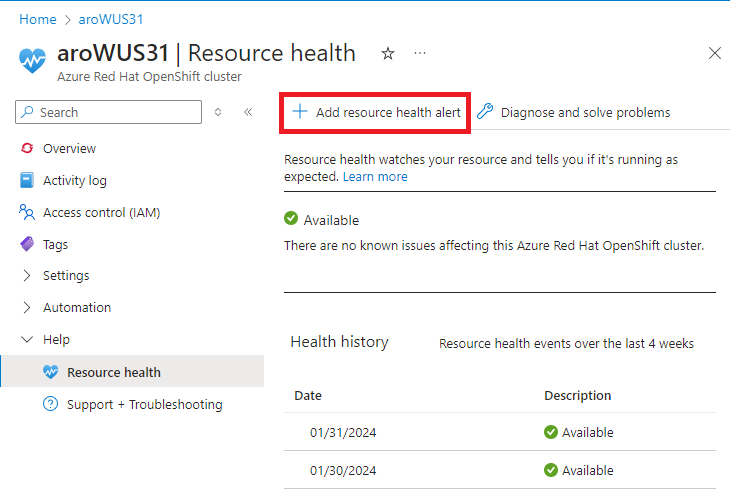730x490 pixels.
Task: Click the purple Tags icon
Action: [x=27, y=244]
